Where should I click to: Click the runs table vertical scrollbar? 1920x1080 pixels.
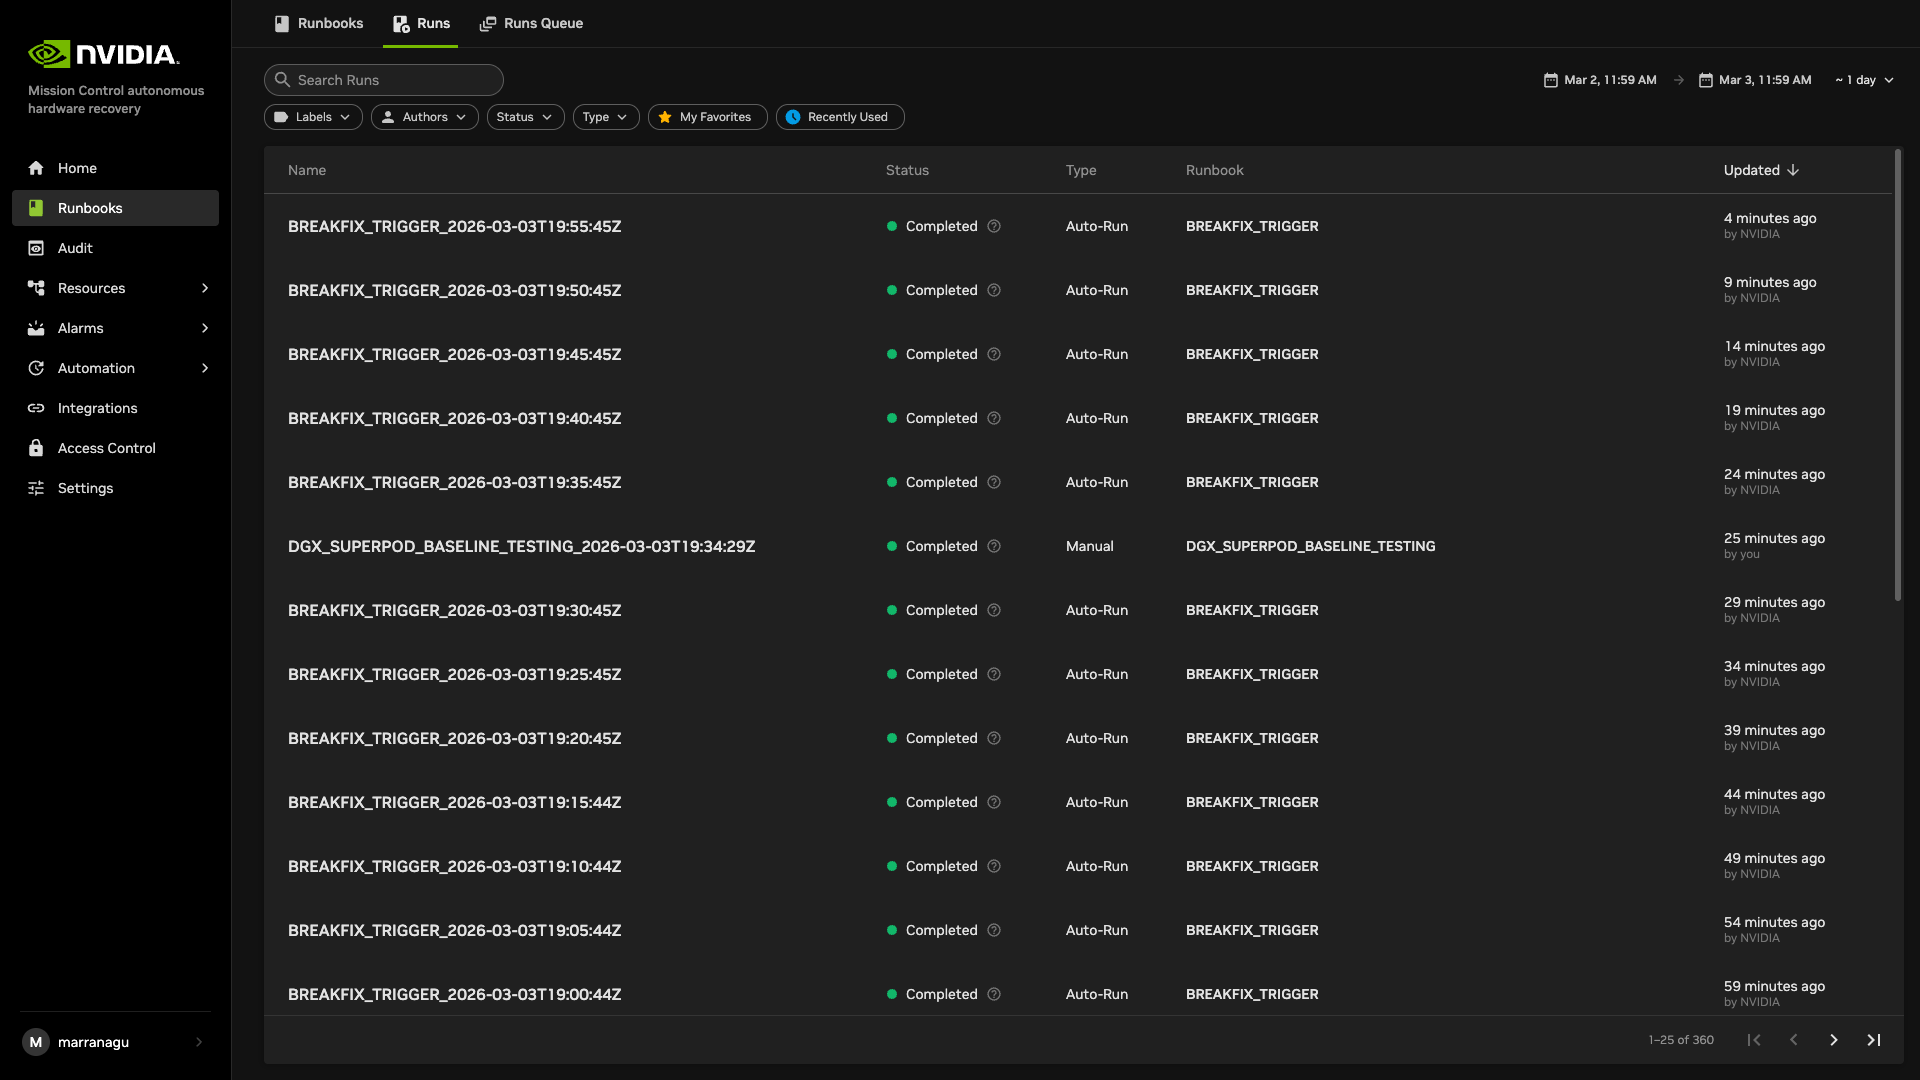(1897, 375)
